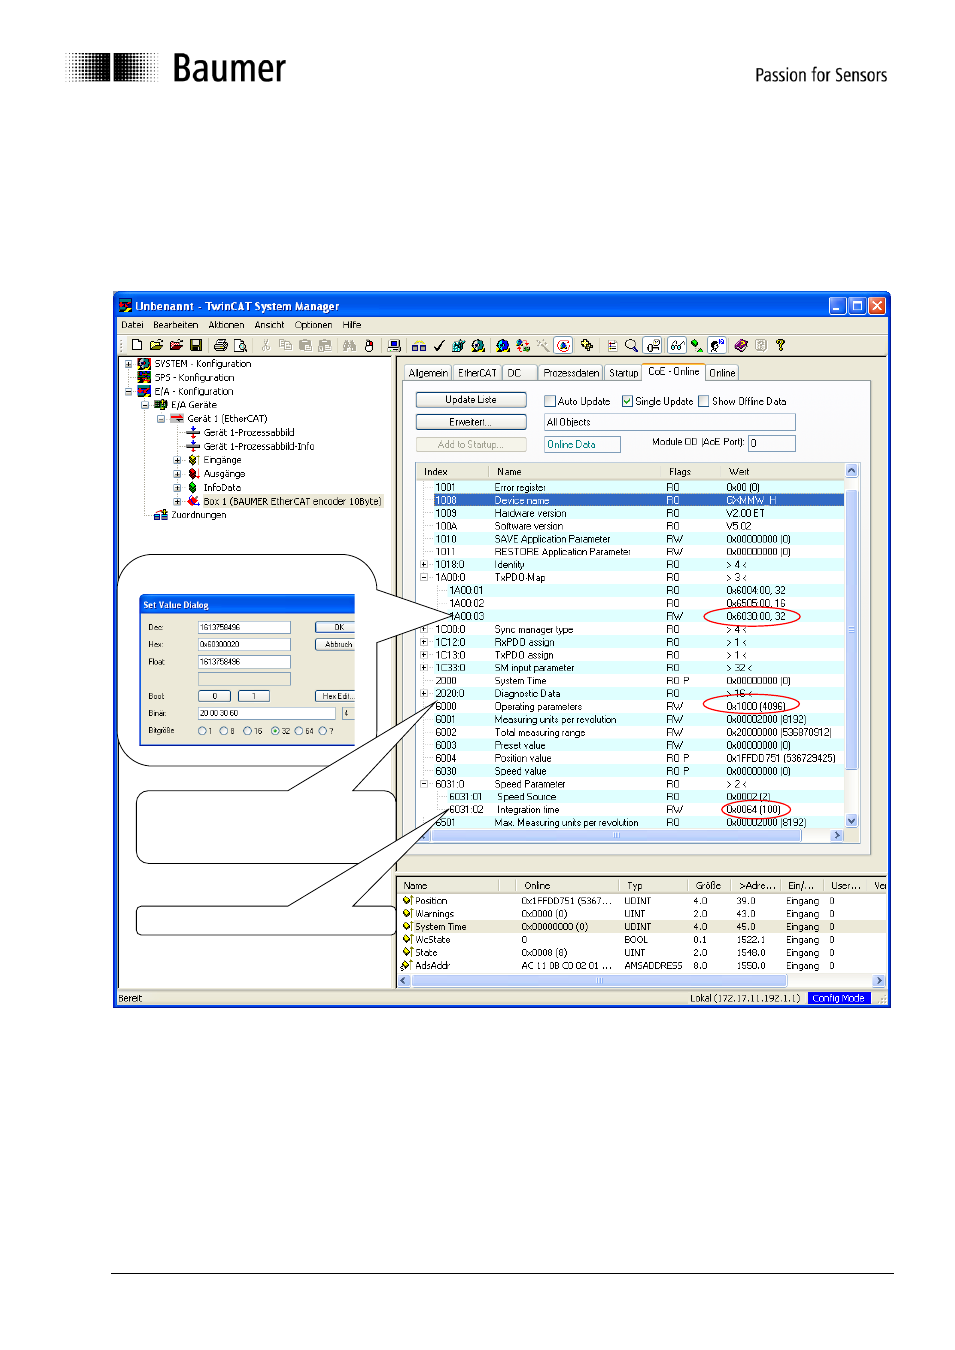Click the SYSTEM - Konfiguration tree icon
The height and width of the screenshot is (1350, 955).
144,364
